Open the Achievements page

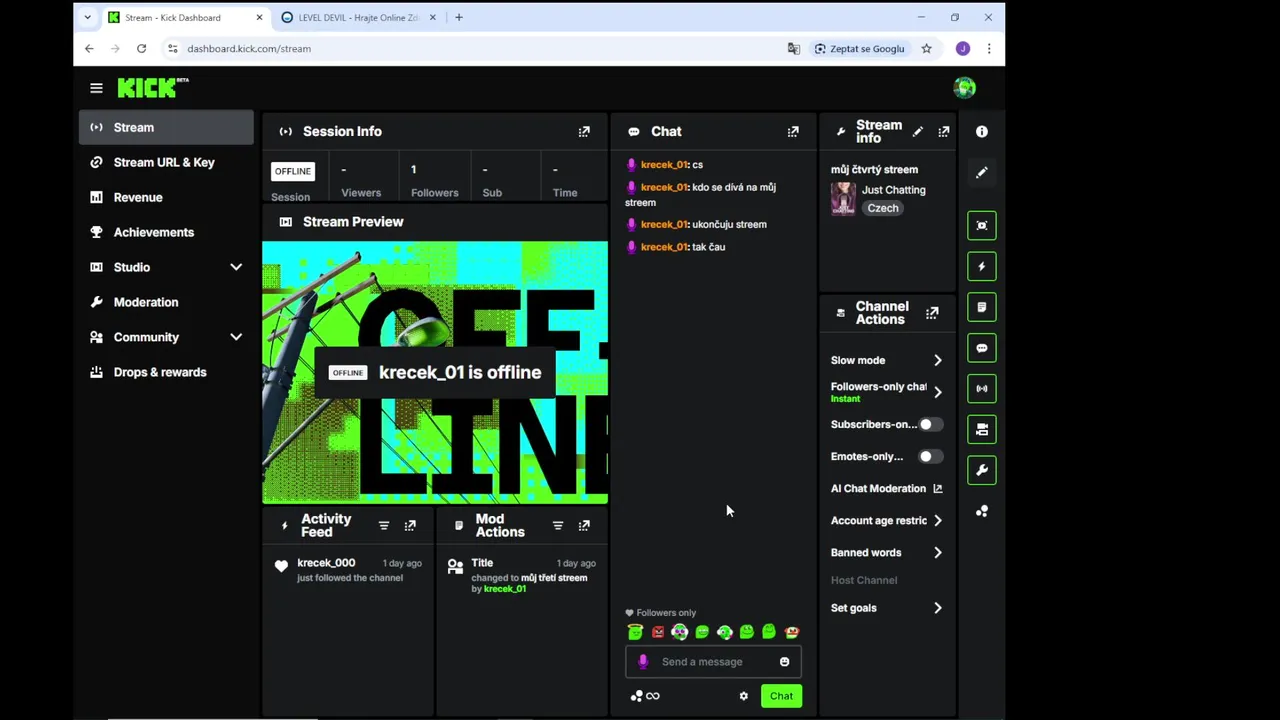click(166, 232)
